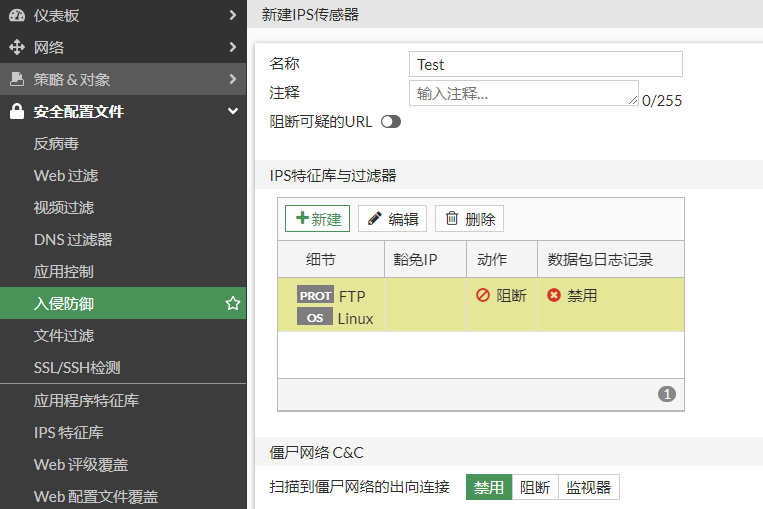Click the 注释 comment input field

(523, 93)
